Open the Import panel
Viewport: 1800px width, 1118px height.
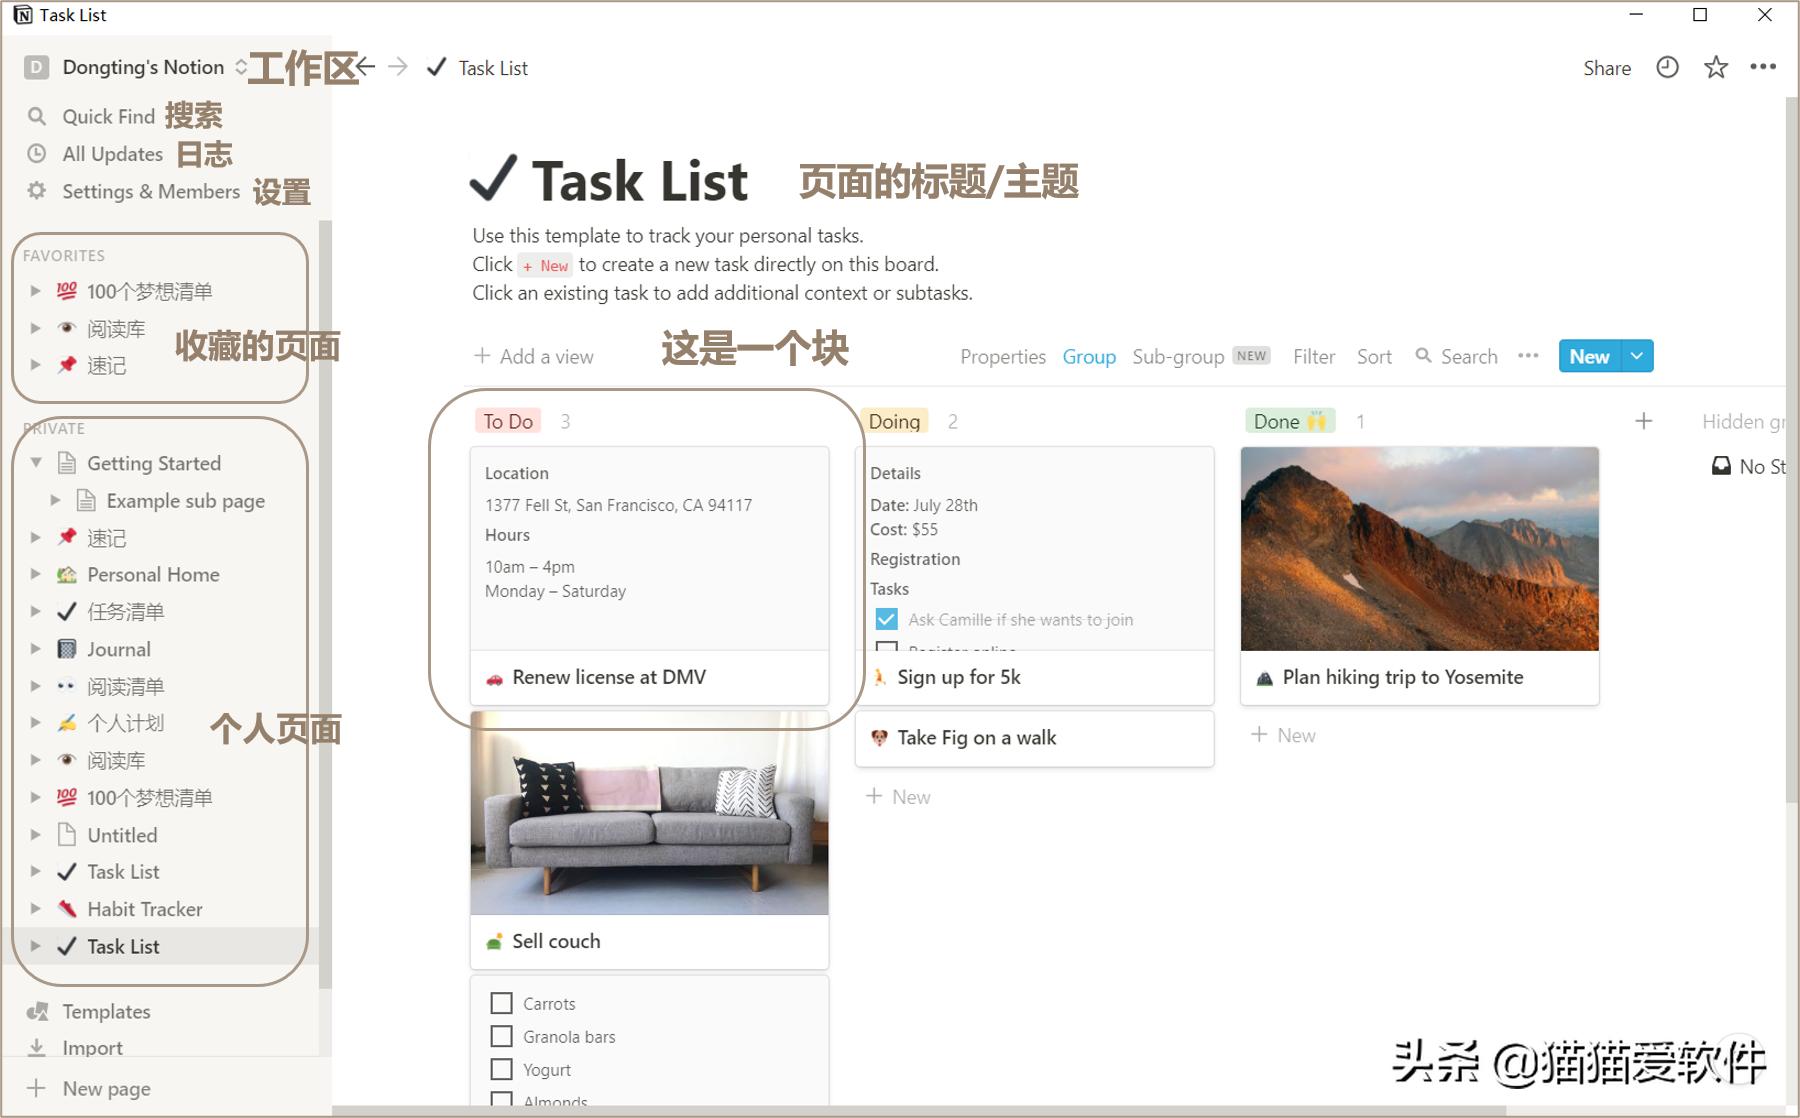[x=92, y=1047]
